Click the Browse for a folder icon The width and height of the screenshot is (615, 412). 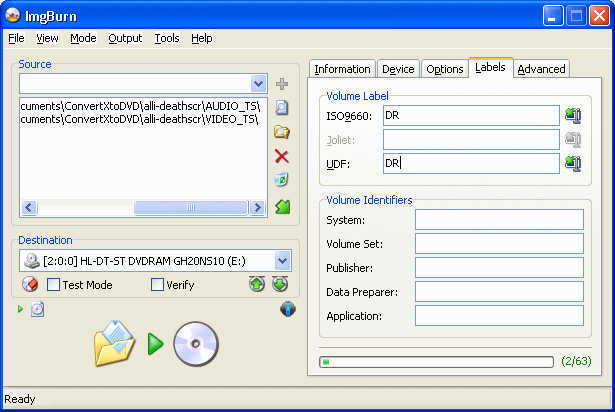click(282, 132)
